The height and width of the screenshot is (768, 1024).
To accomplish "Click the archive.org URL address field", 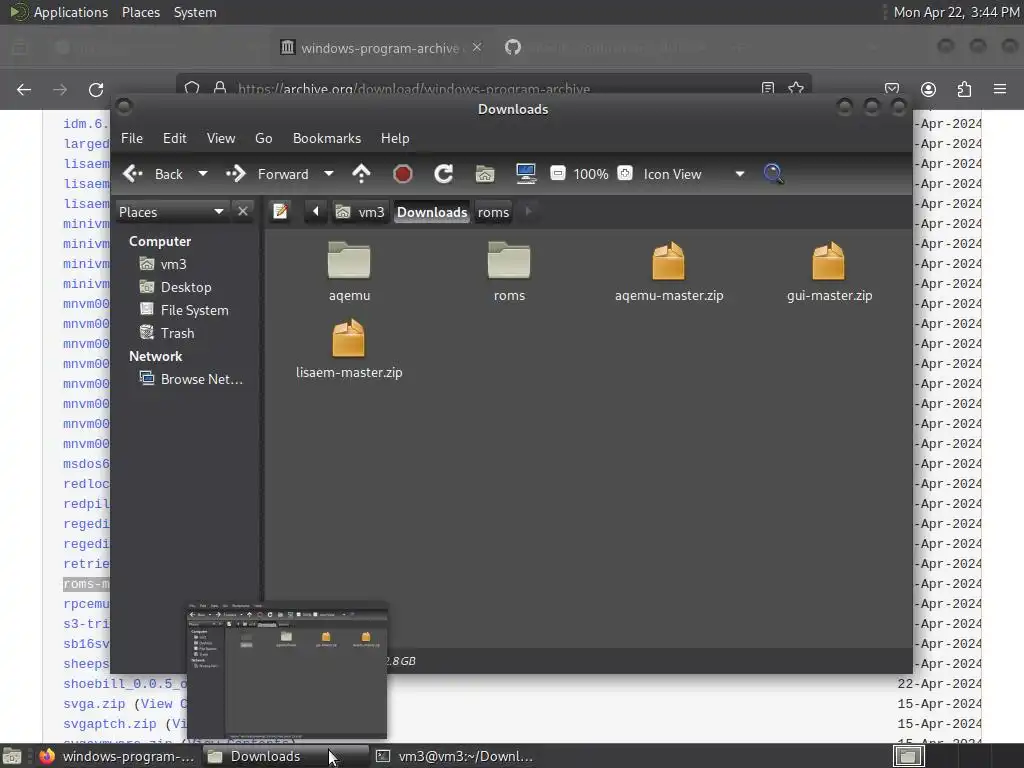I will (x=414, y=88).
